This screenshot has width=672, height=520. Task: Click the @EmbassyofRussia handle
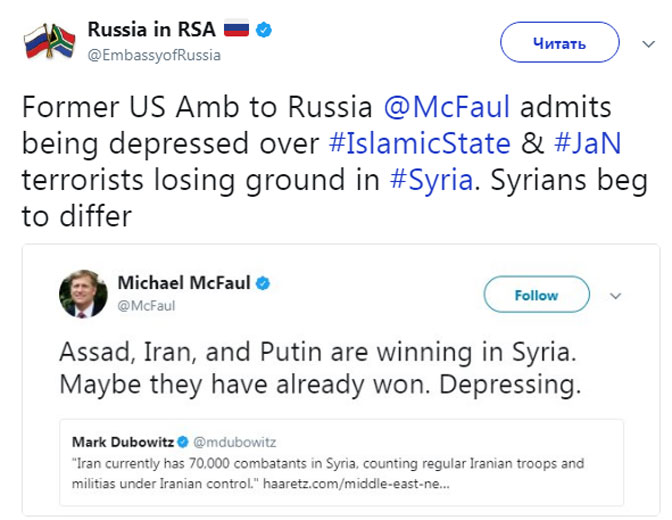[x=154, y=55]
